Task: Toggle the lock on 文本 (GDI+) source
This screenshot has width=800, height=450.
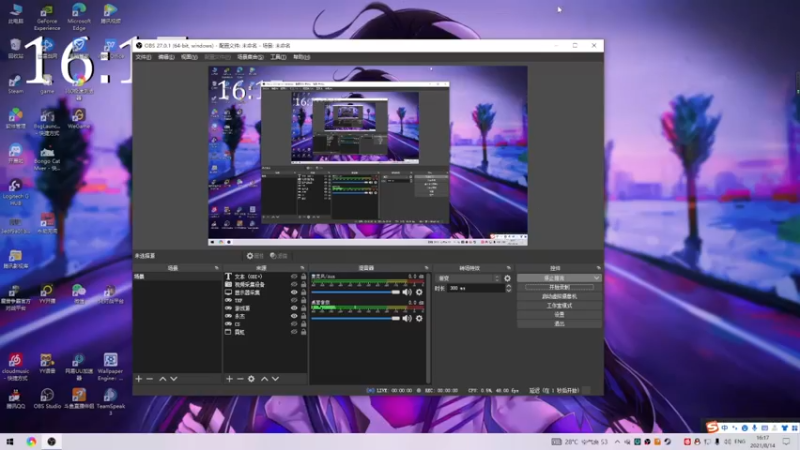Action: pyautogui.click(x=304, y=277)
